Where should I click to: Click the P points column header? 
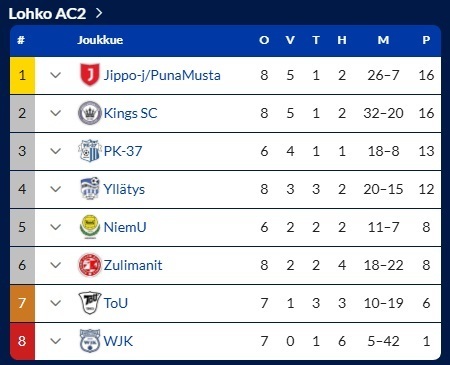point(426,40)
